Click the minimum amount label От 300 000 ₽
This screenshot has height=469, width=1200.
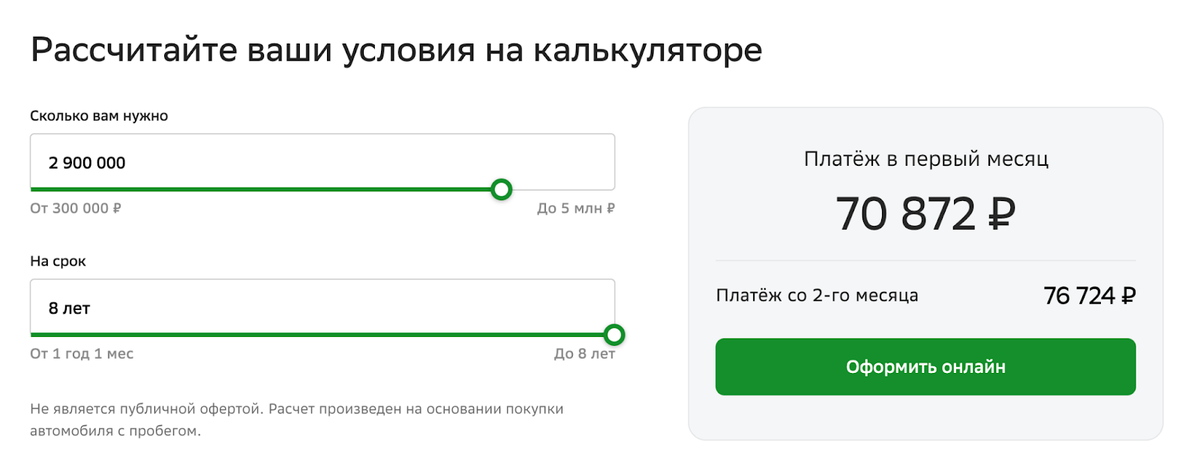point(76,209)
